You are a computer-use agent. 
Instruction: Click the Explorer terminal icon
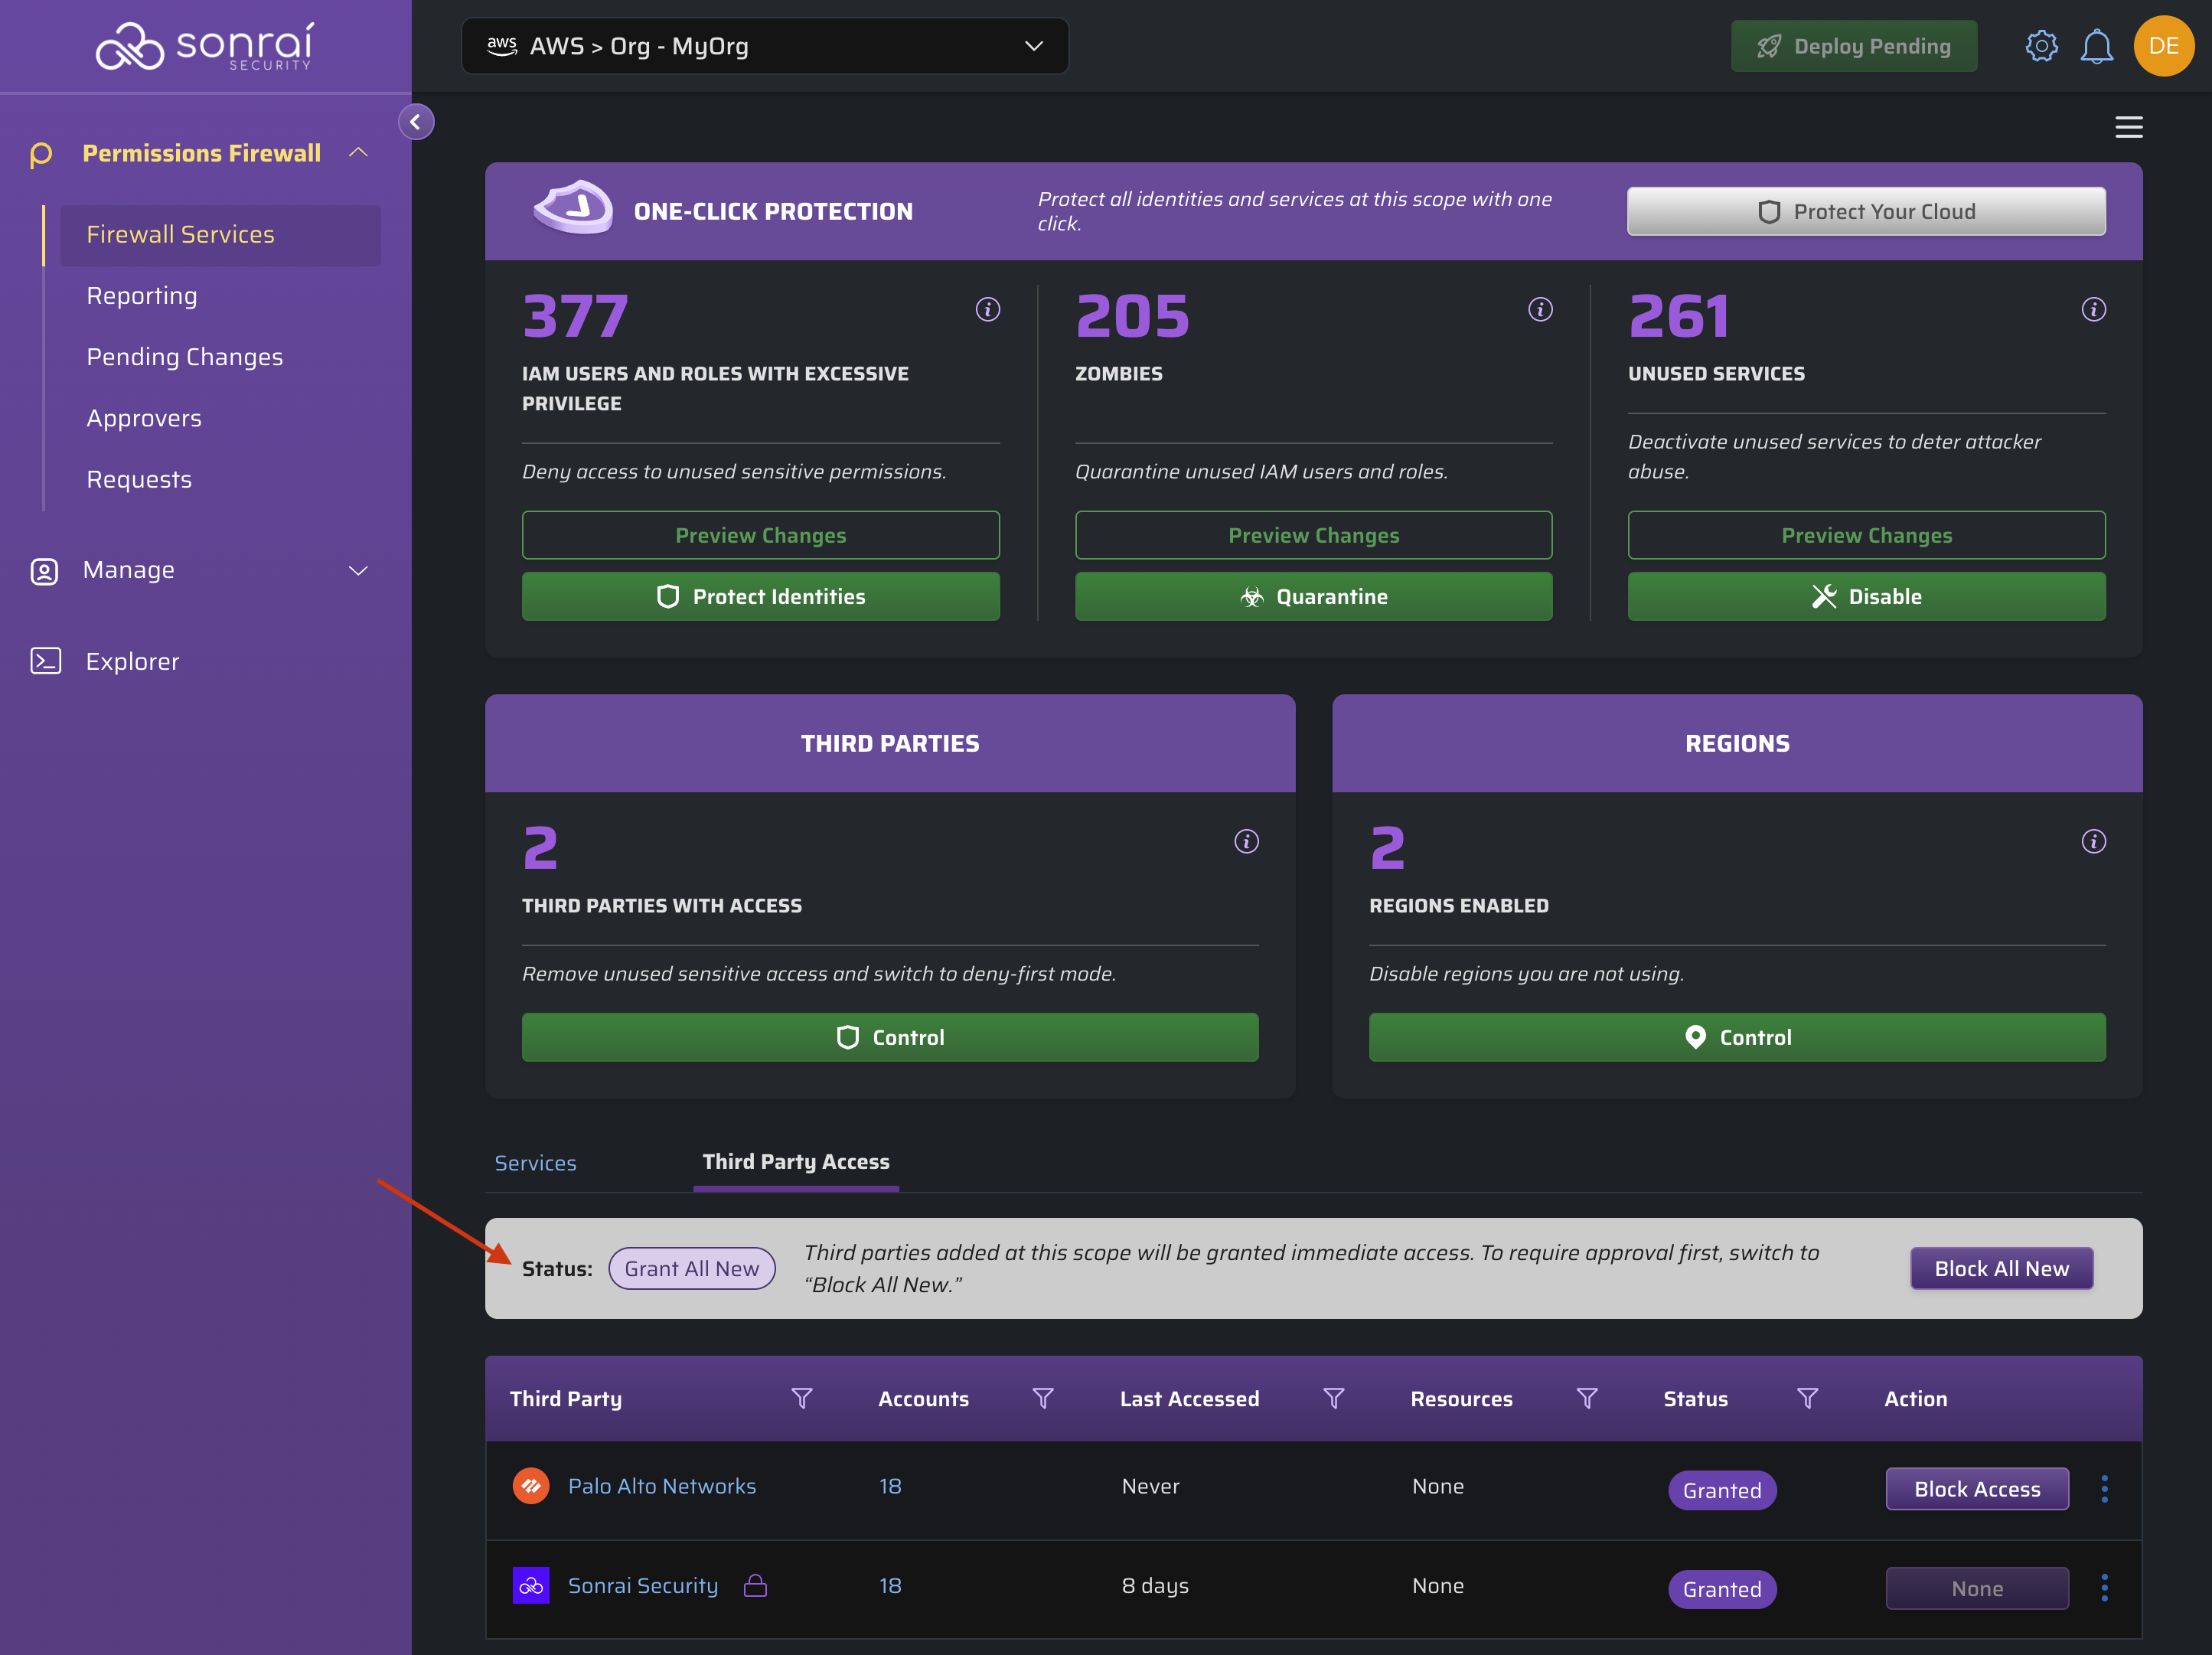(46, 661)
